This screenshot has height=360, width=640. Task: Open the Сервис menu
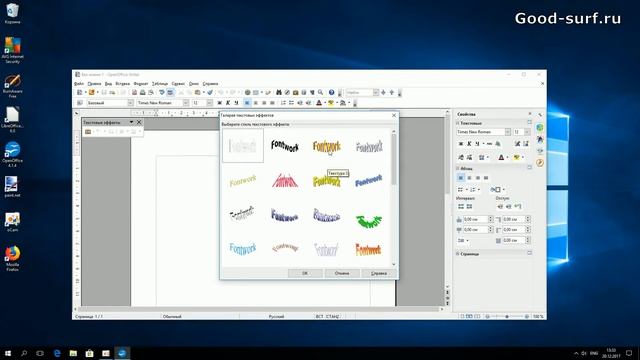click(x=178, y=84)
